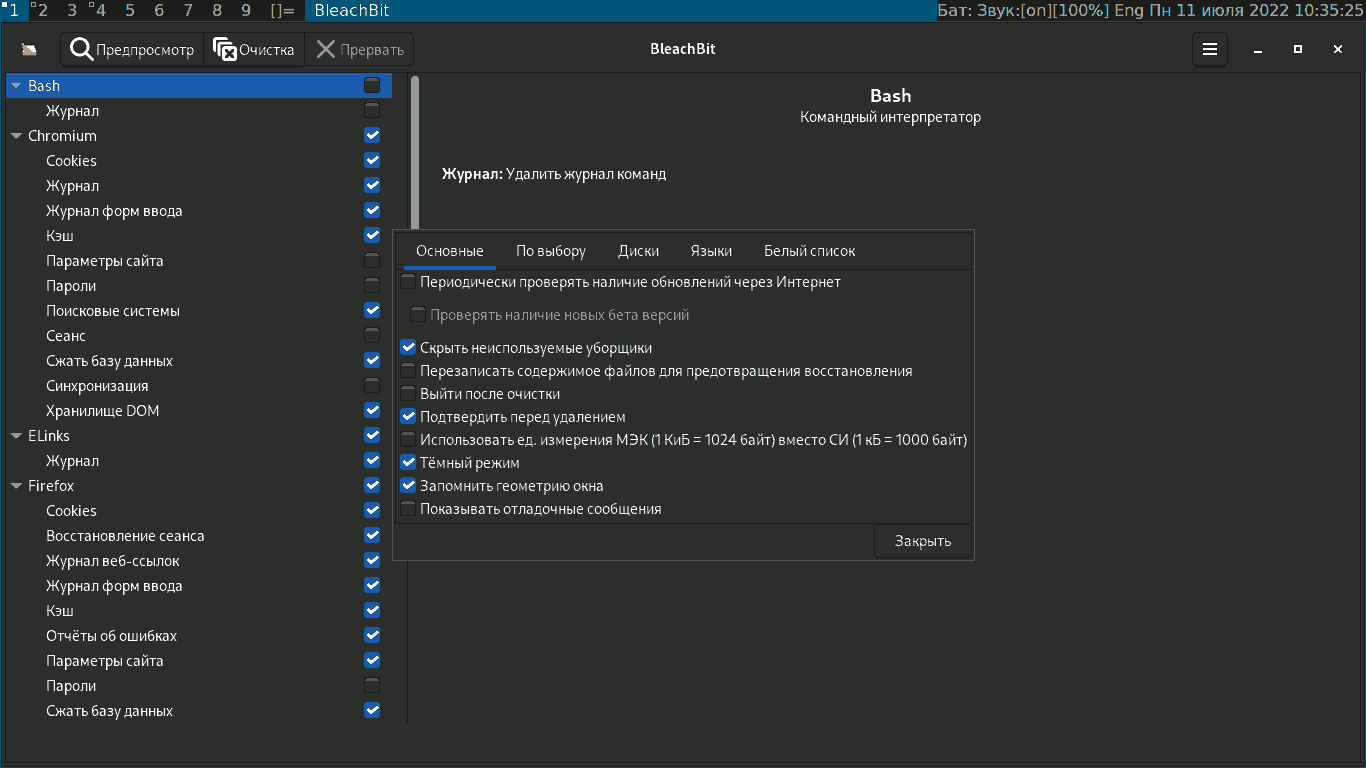
Task: Collapse the Bash tree group
Action: click(16, 86)
